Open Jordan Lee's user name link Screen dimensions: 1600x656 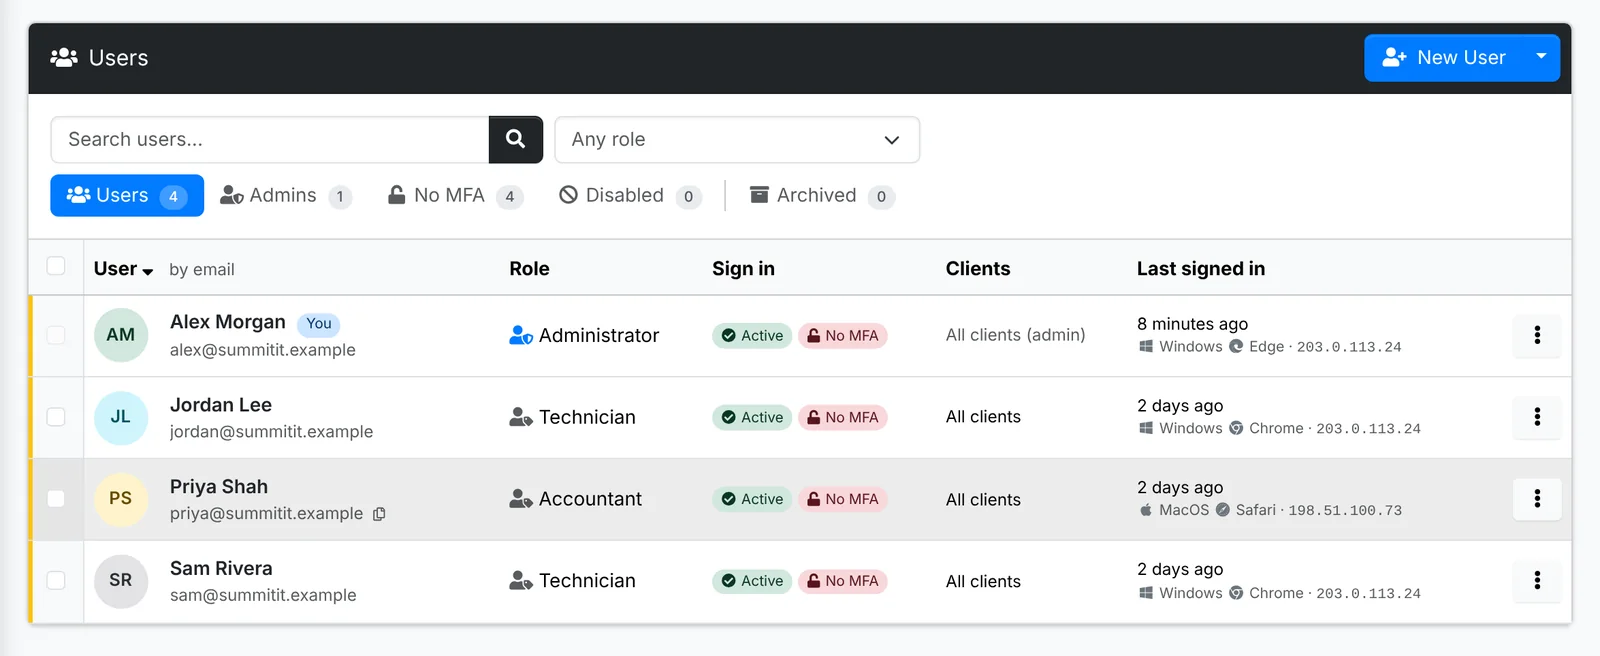tap(221, 405)
